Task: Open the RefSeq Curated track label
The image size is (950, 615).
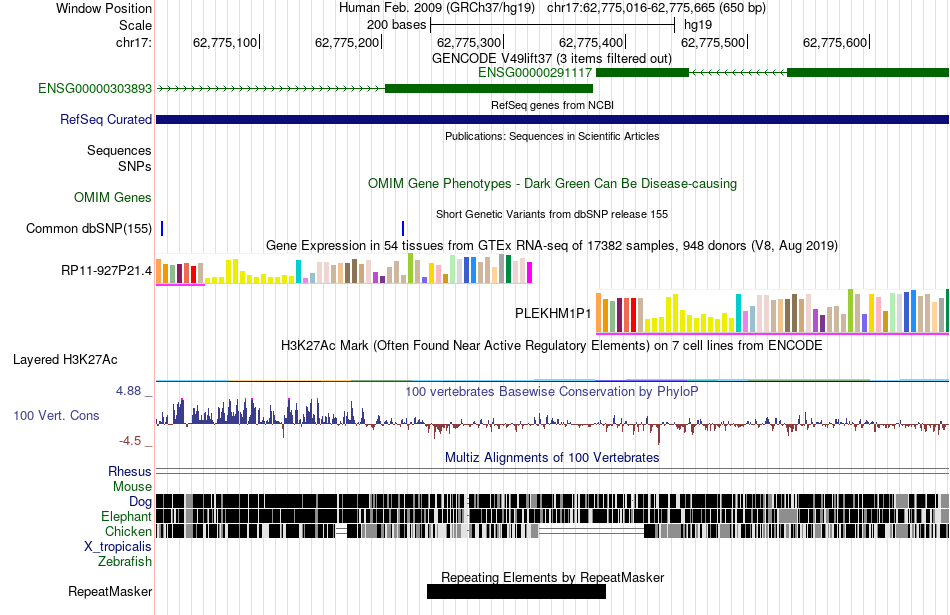Action: point(106,119)
